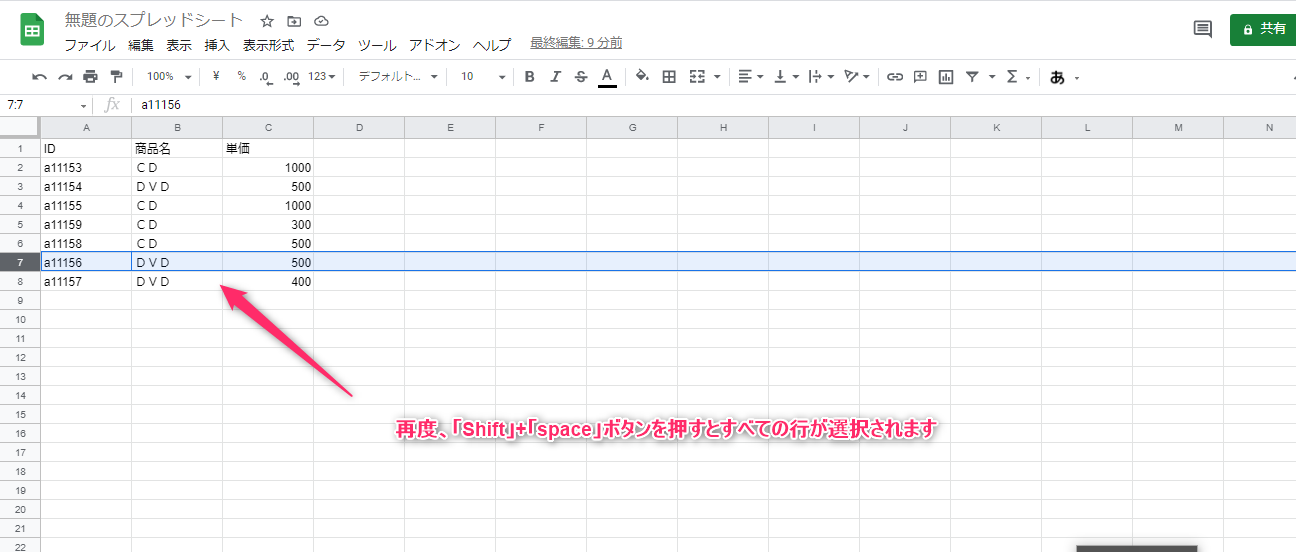Toggle bold formatting

530,77
